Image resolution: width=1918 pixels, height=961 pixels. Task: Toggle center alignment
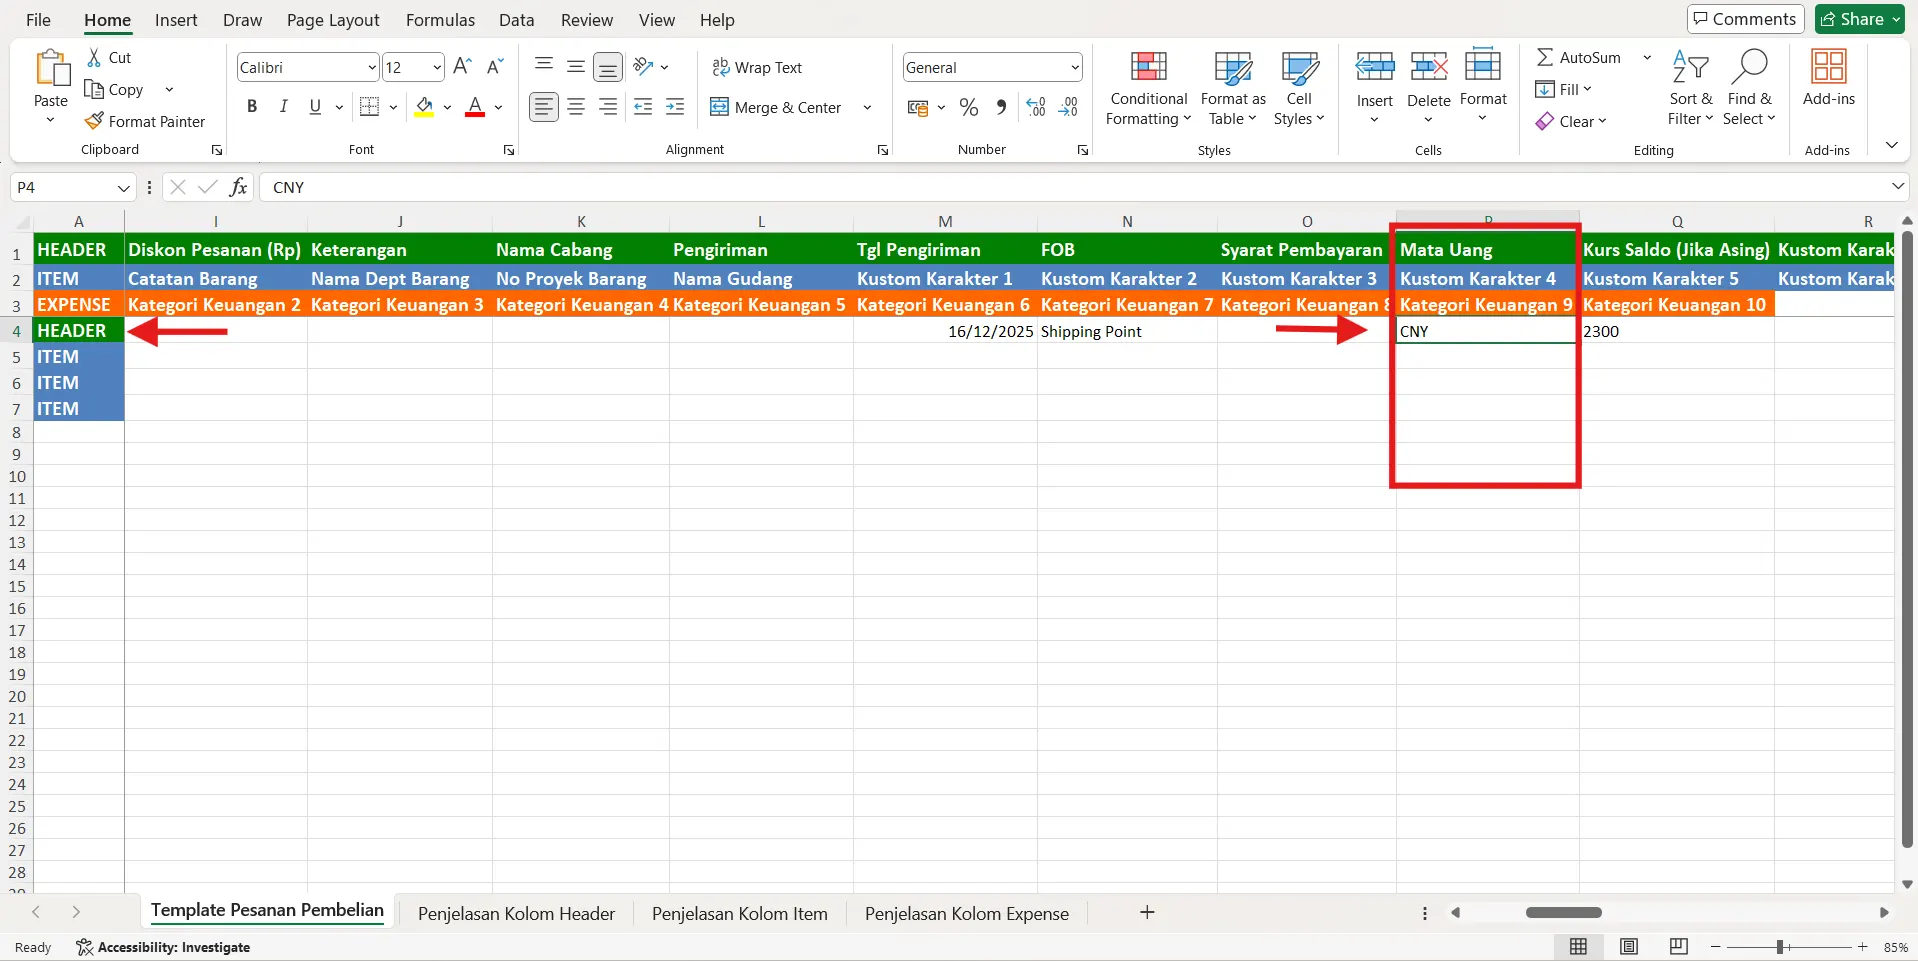(x=575, y=106)
